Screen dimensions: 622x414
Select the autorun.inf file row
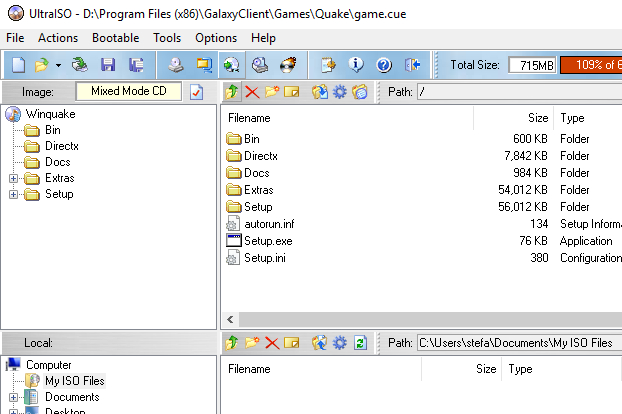[x=422, y=224]
